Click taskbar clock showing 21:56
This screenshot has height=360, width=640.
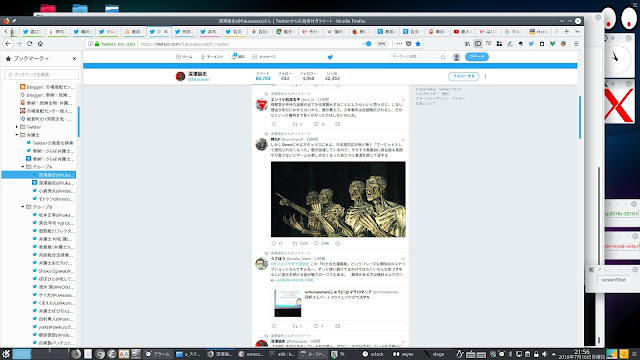pyautogui.click(x=582, y=354)
